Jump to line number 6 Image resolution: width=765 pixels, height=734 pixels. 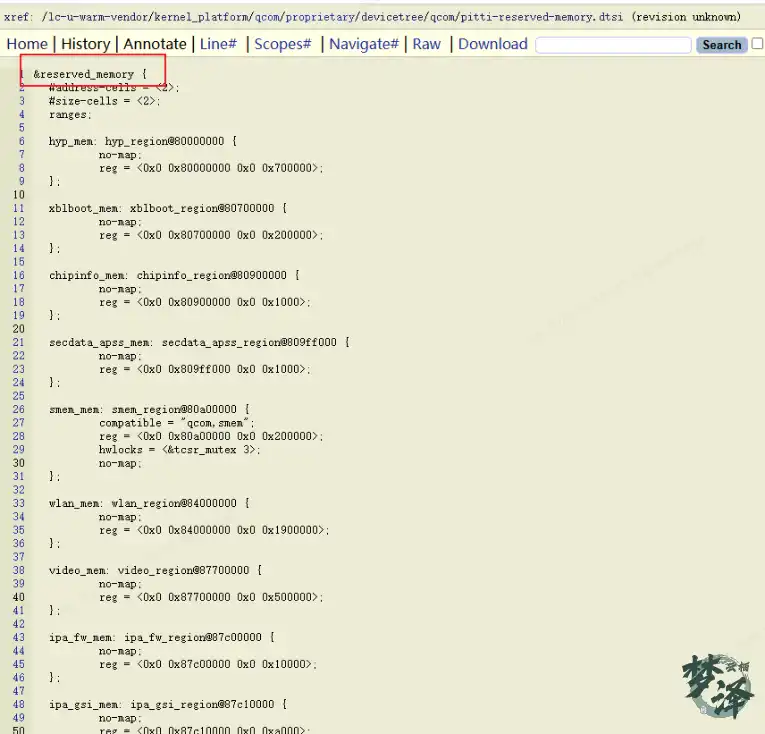coord(21,142)
